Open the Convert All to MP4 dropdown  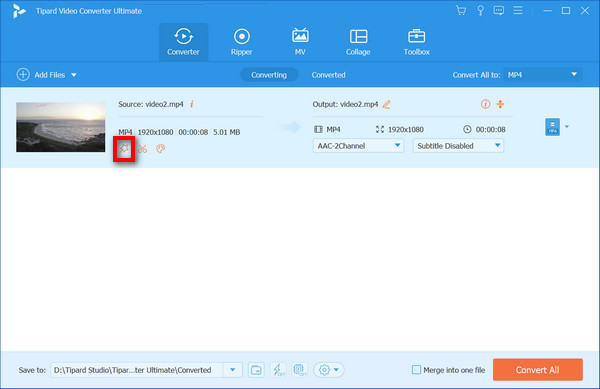tap(543, 75)
